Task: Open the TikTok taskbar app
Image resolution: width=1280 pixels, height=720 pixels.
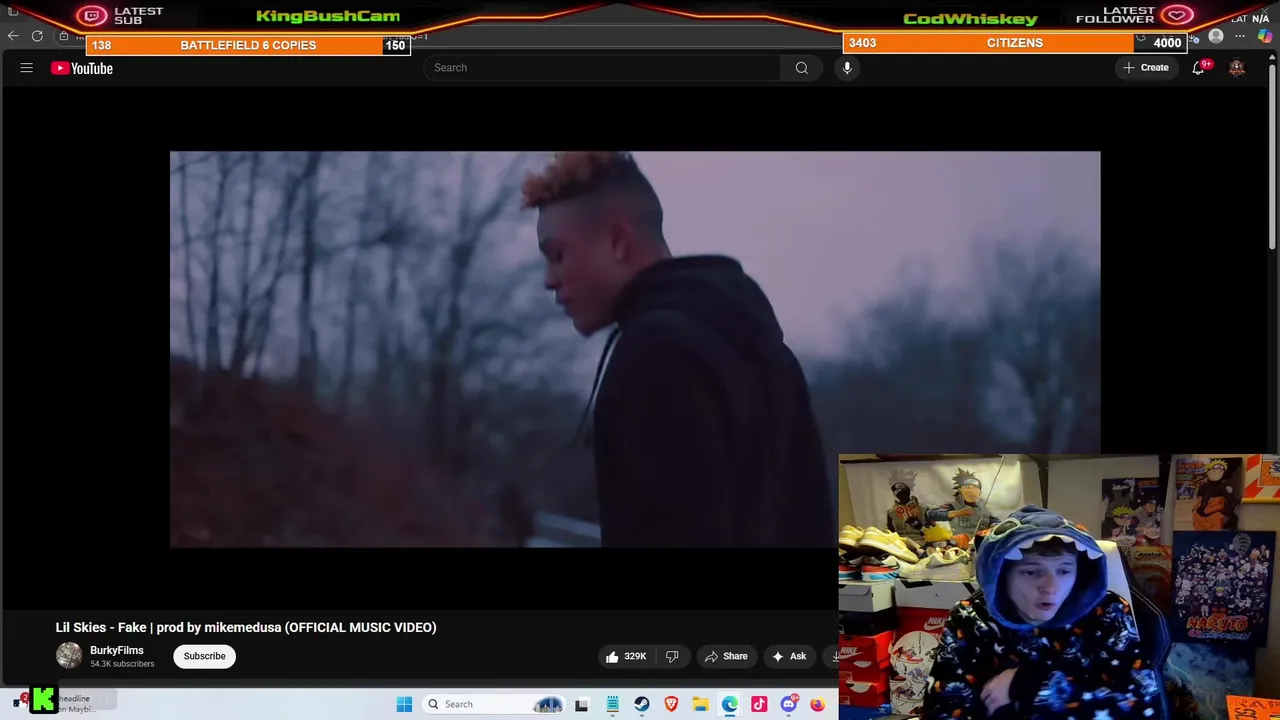Action: [759, 704]
